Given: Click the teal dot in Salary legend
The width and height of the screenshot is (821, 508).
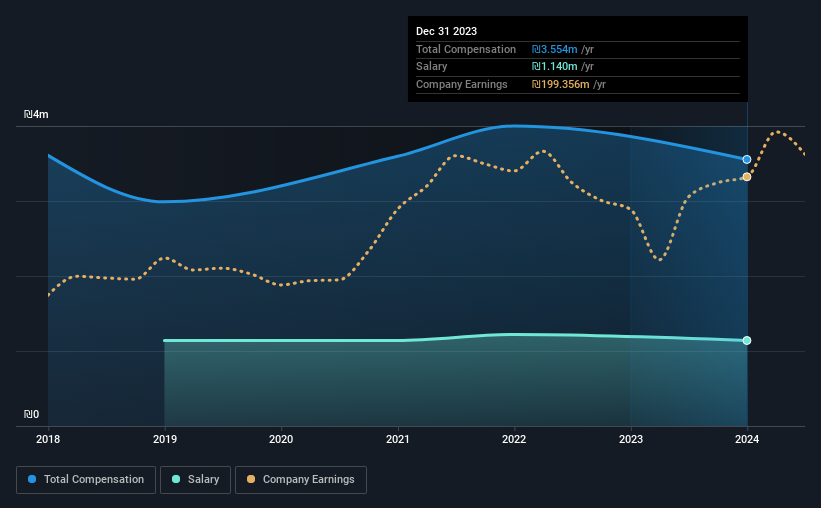Looking at the screenshot, I should pyautogui.click(x=176, y=479).
